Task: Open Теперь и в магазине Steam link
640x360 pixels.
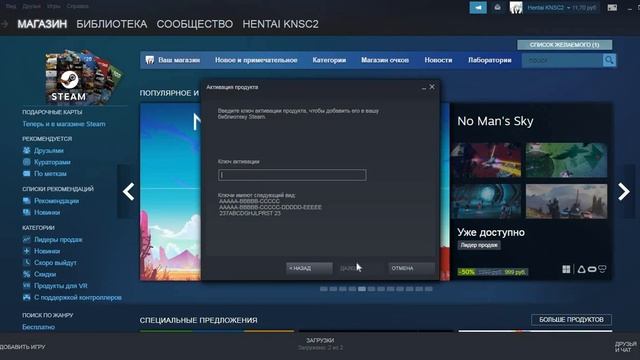Action: (x=64, y=124)
